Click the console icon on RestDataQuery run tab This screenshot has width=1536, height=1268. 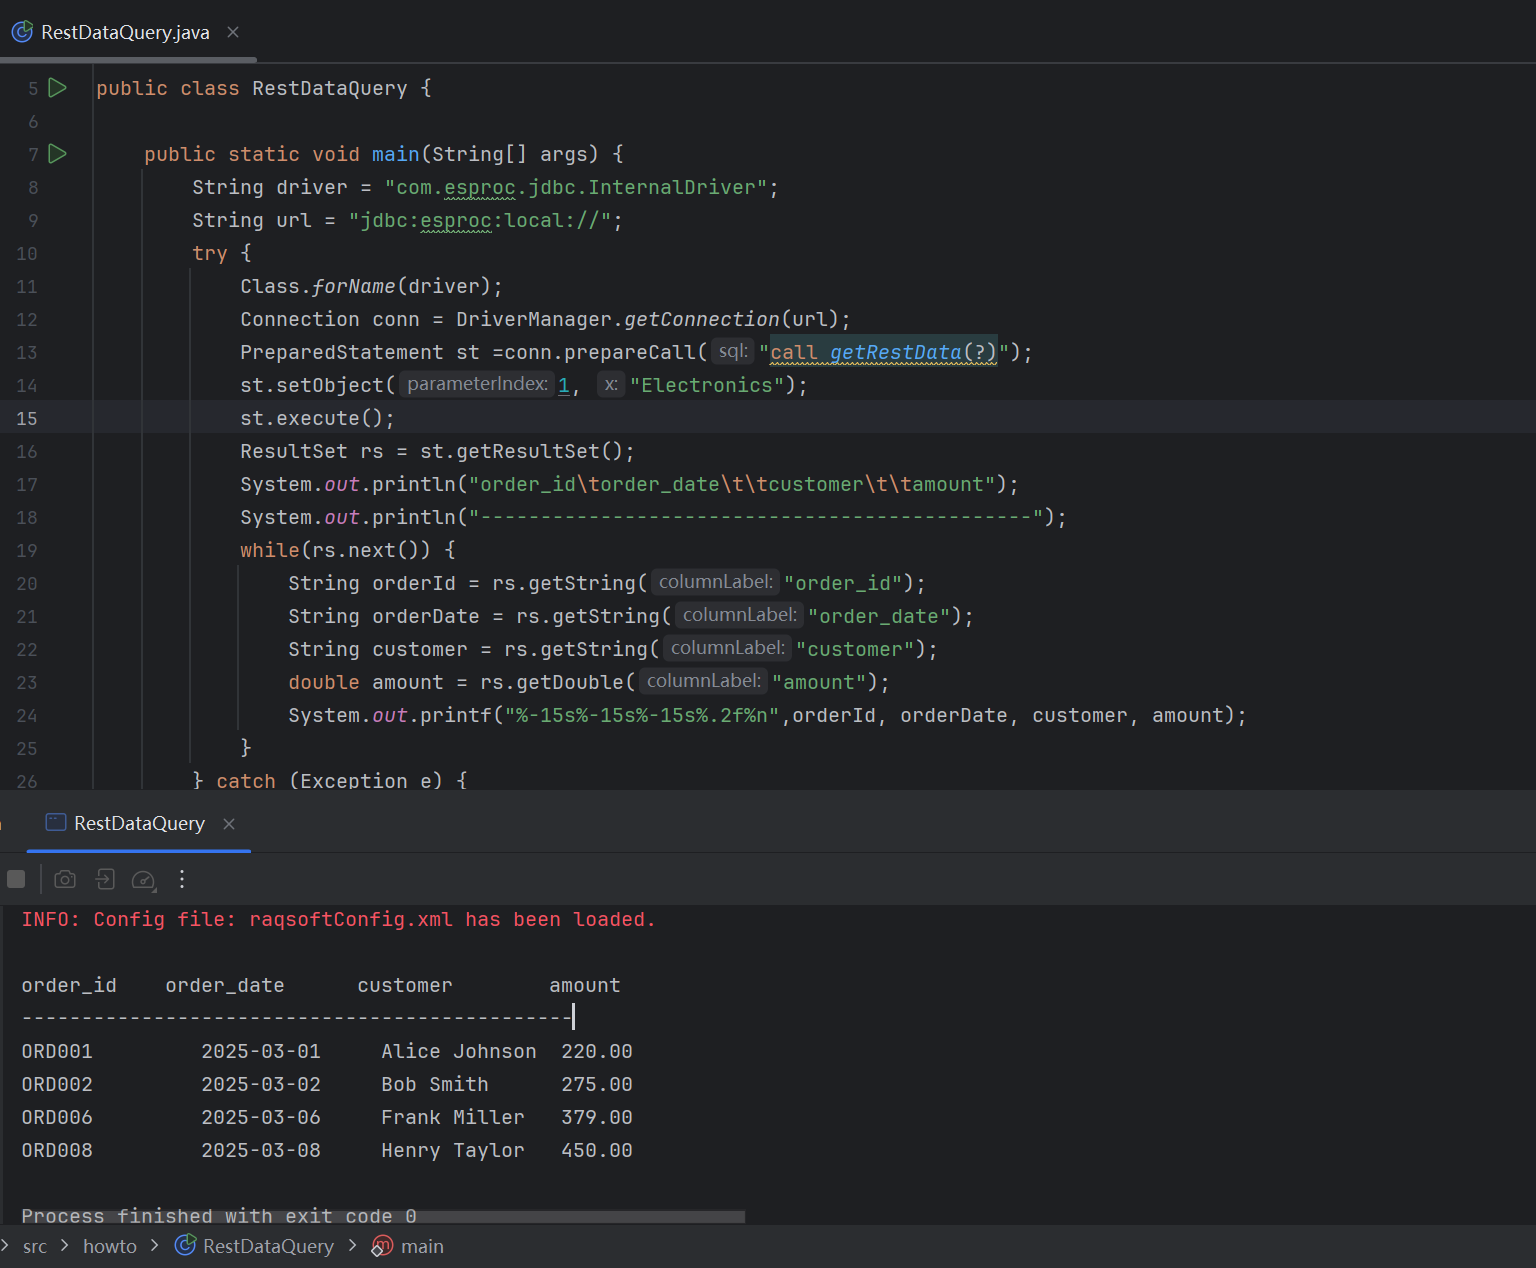click(55, 823)
